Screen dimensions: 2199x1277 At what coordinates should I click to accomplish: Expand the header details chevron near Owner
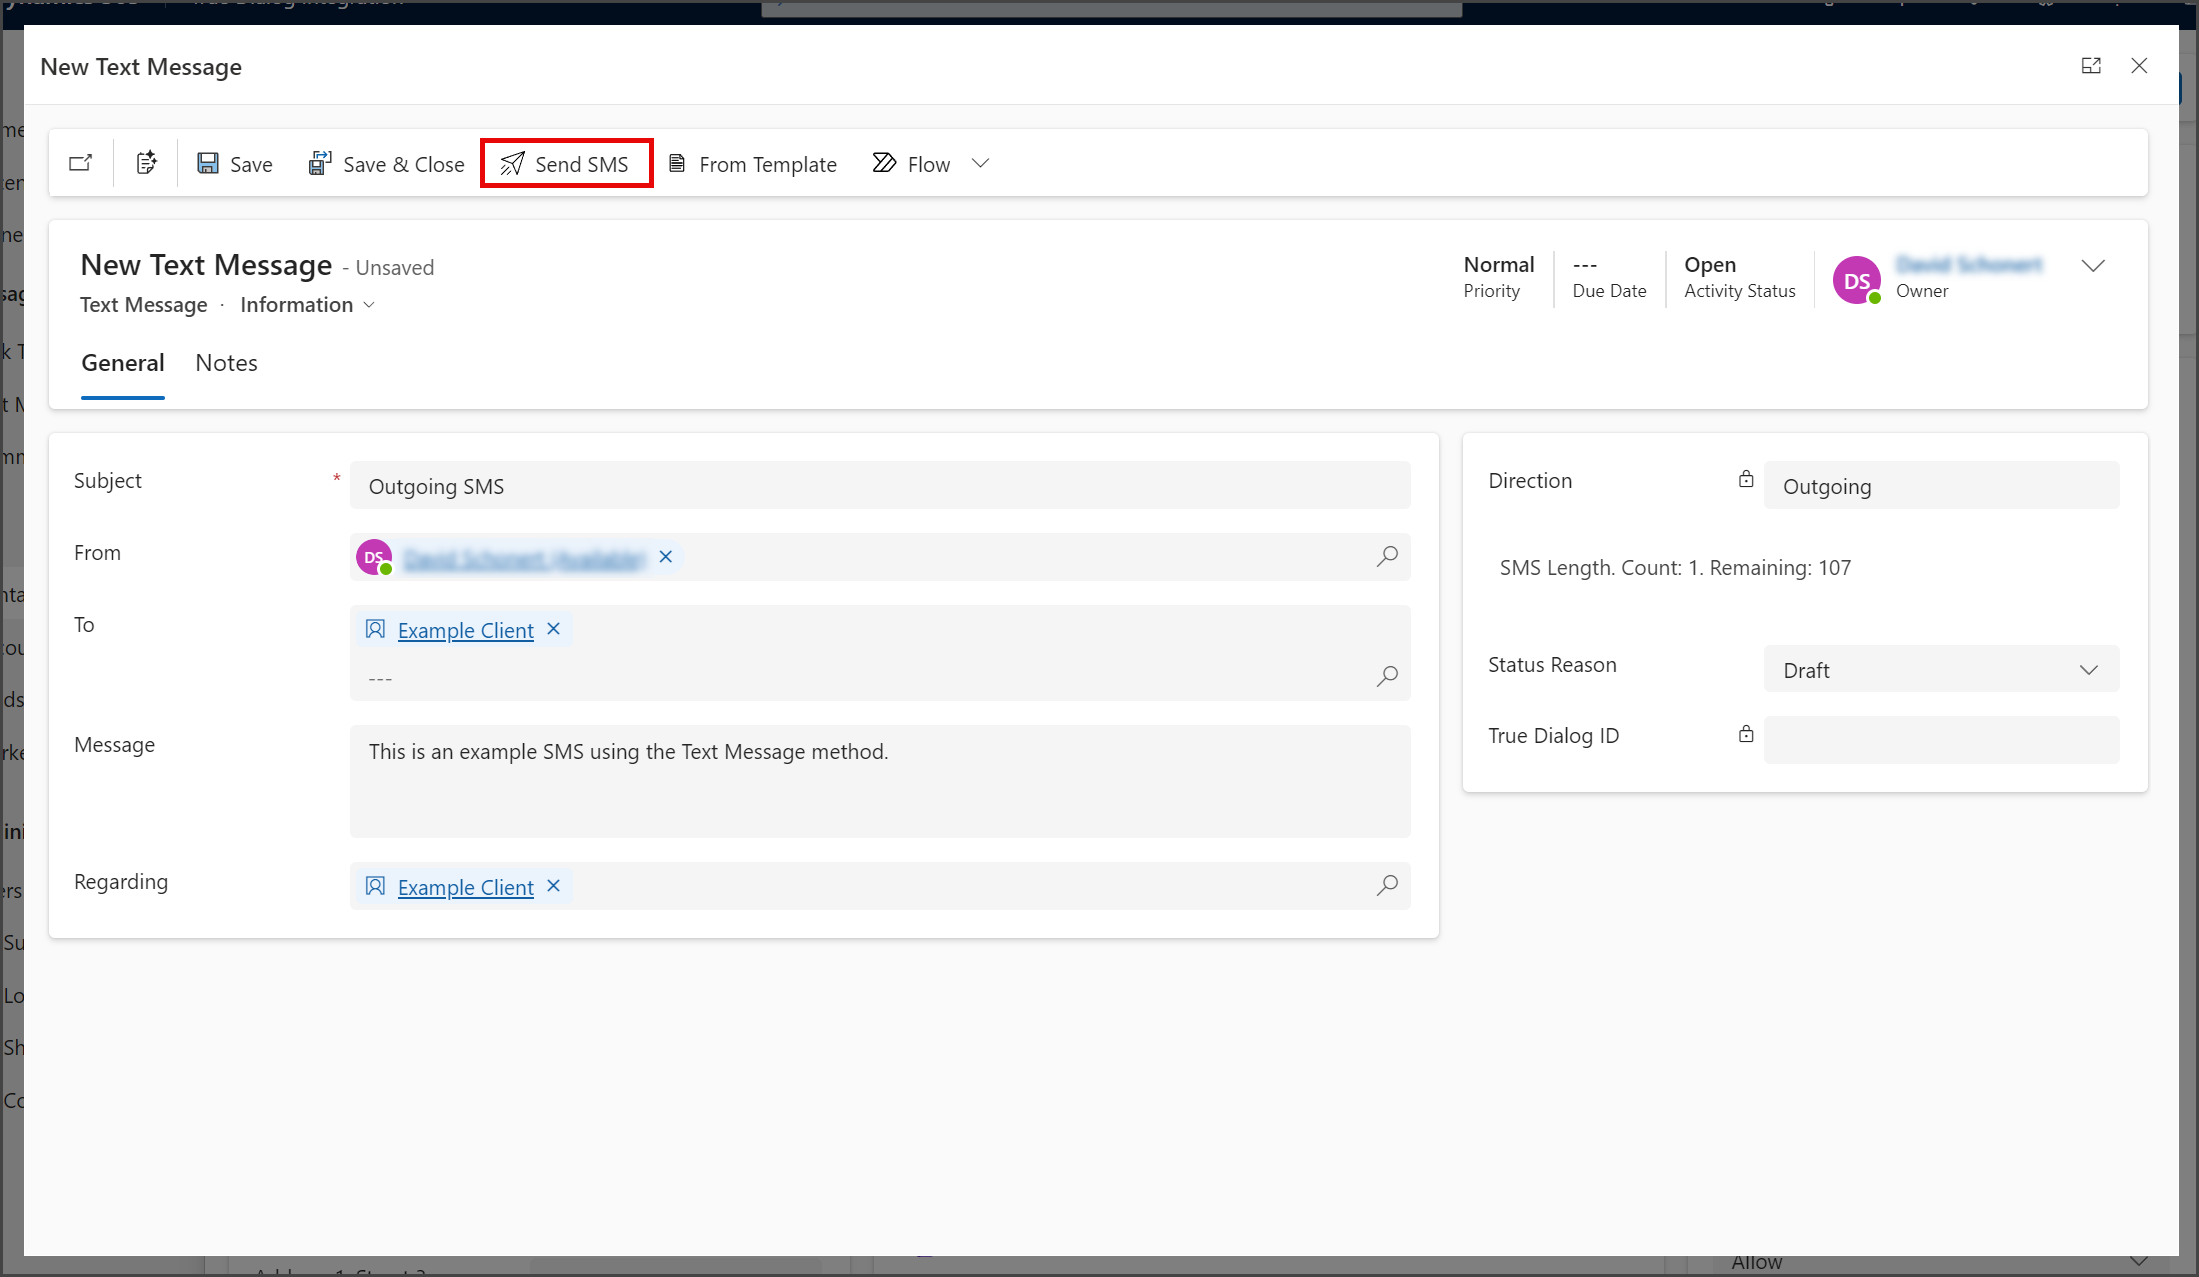click(x=2093, y=266)
